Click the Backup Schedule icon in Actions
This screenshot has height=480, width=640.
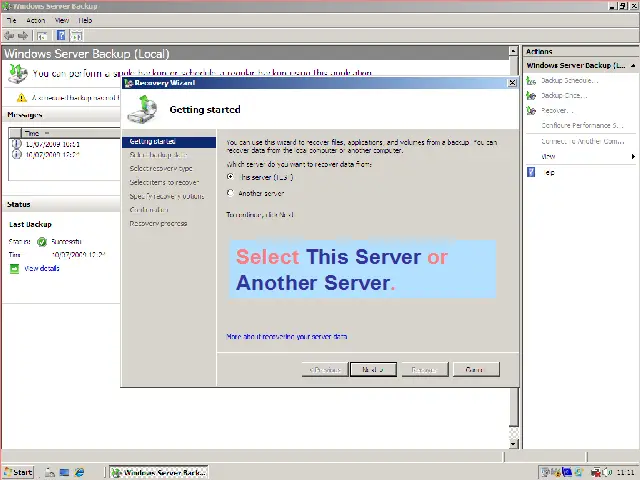point(531,81)
